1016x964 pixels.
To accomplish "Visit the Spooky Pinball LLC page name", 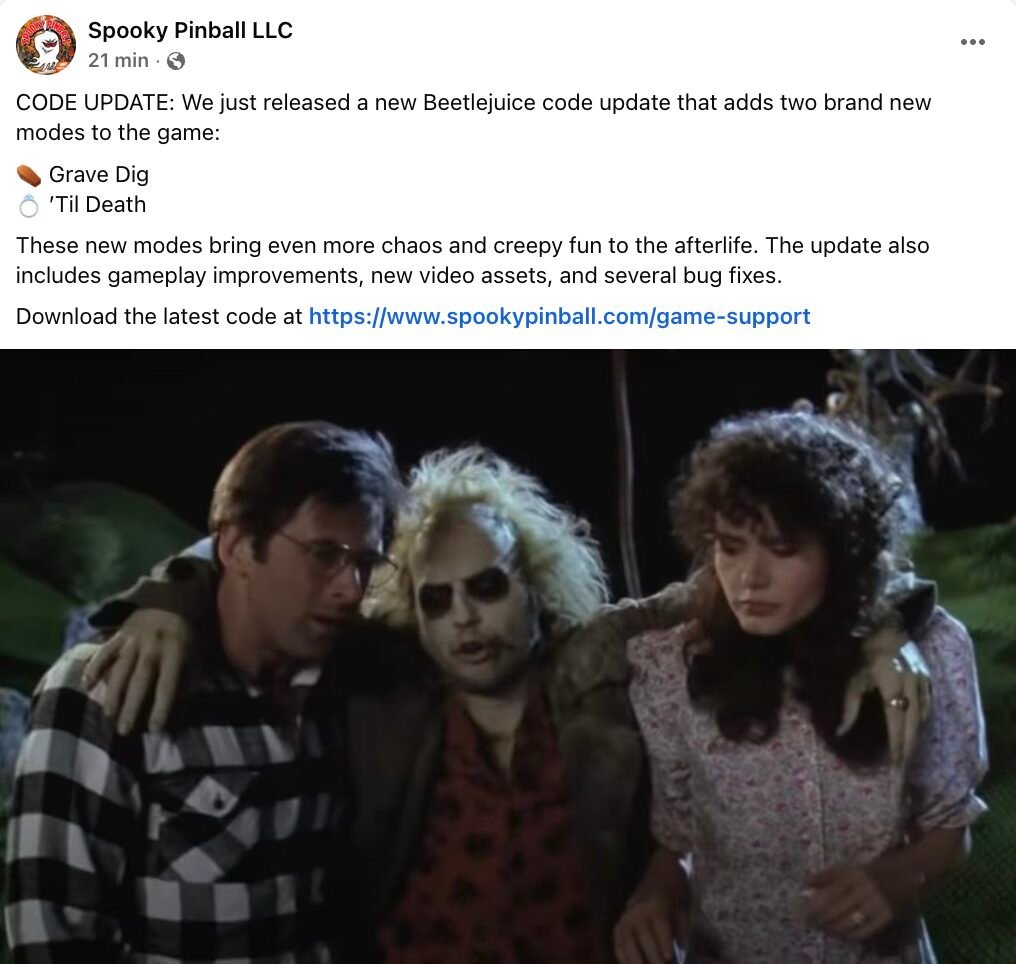I will (190, 30).
